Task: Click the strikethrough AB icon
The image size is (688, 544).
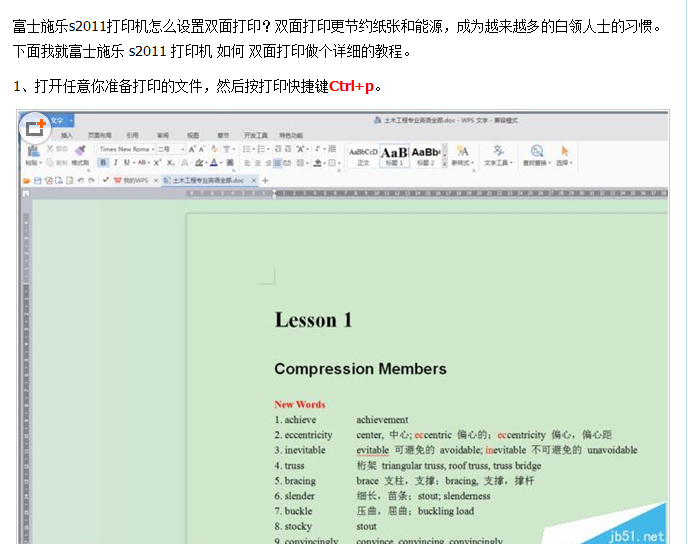Action: [142, 163]
